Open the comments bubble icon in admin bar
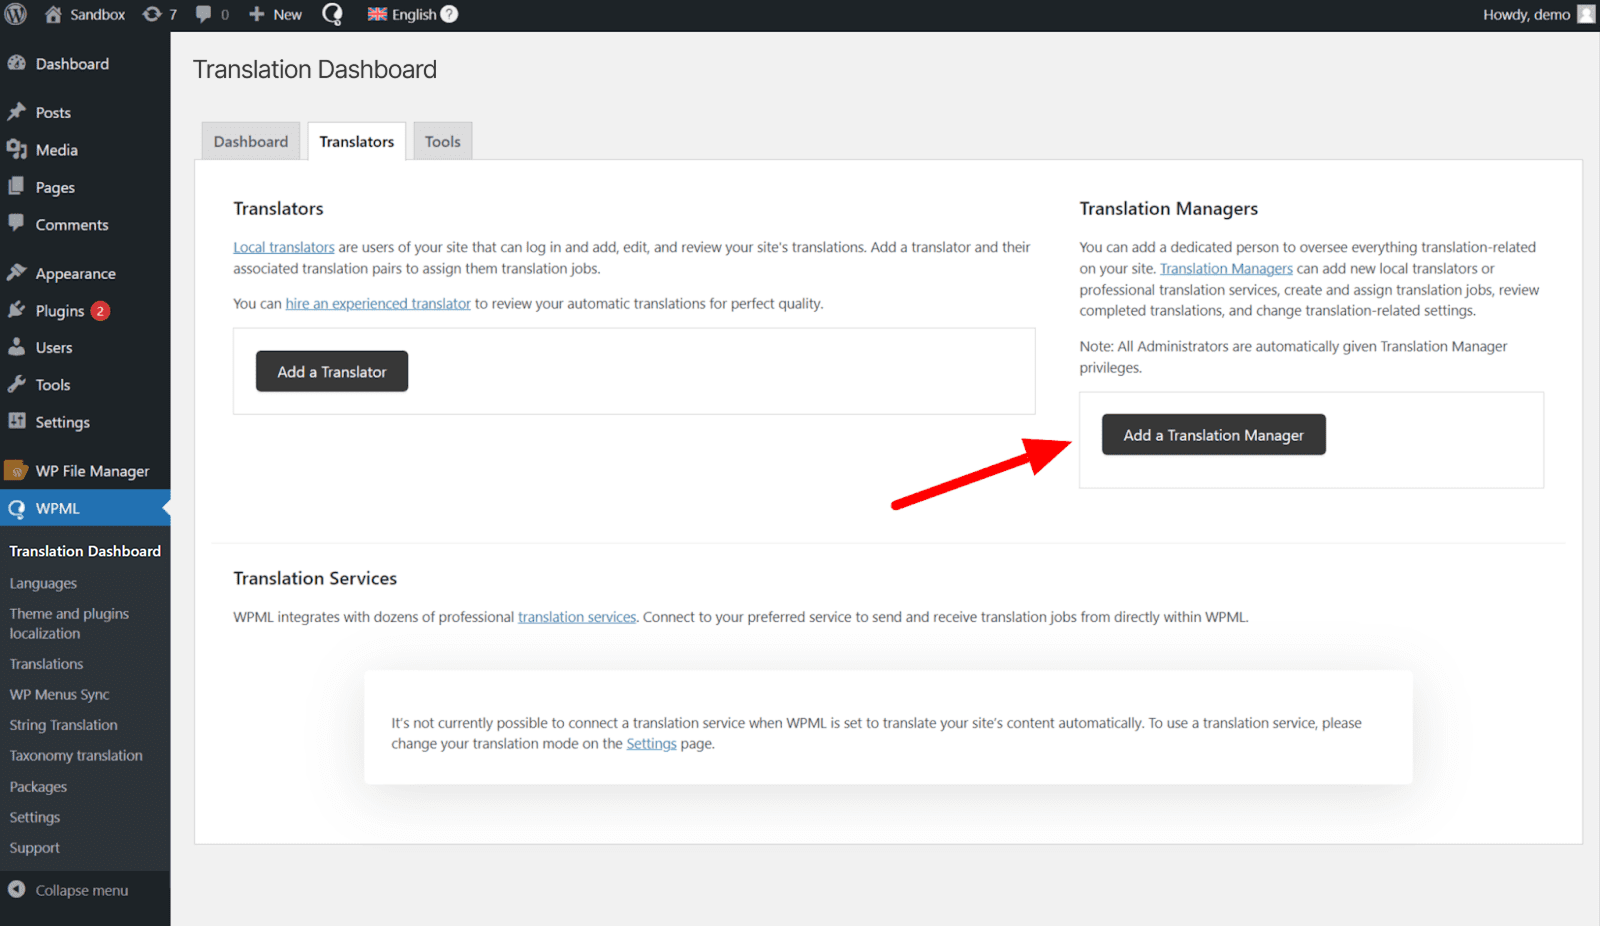1600x926 pixels. [204, 14]
